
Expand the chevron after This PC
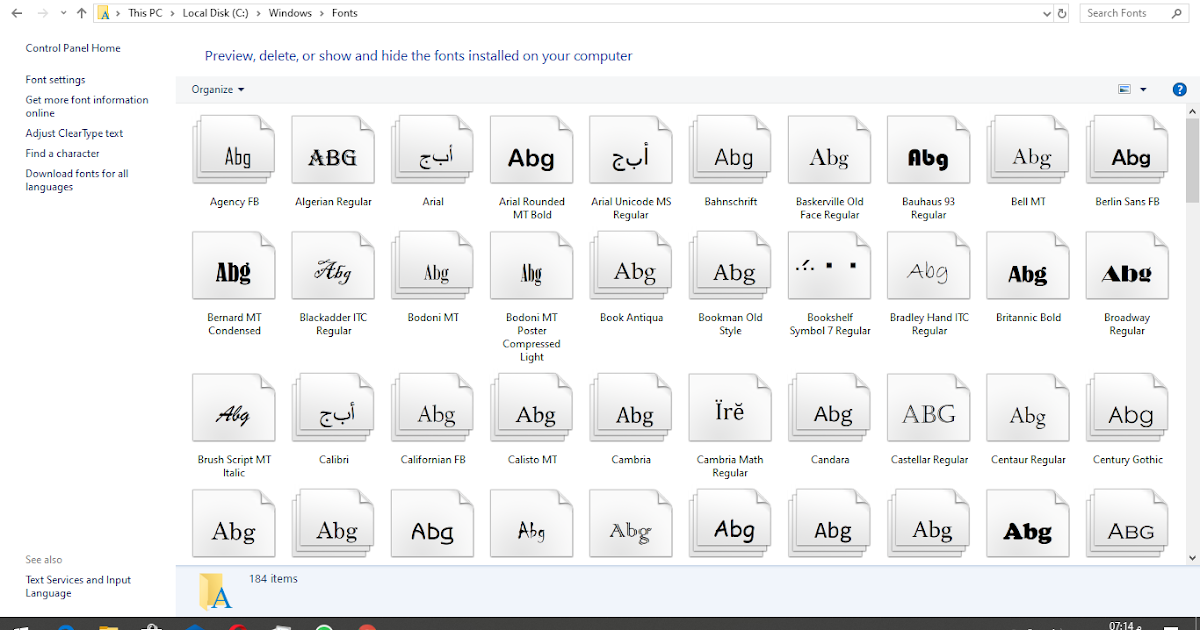point(174,13)
